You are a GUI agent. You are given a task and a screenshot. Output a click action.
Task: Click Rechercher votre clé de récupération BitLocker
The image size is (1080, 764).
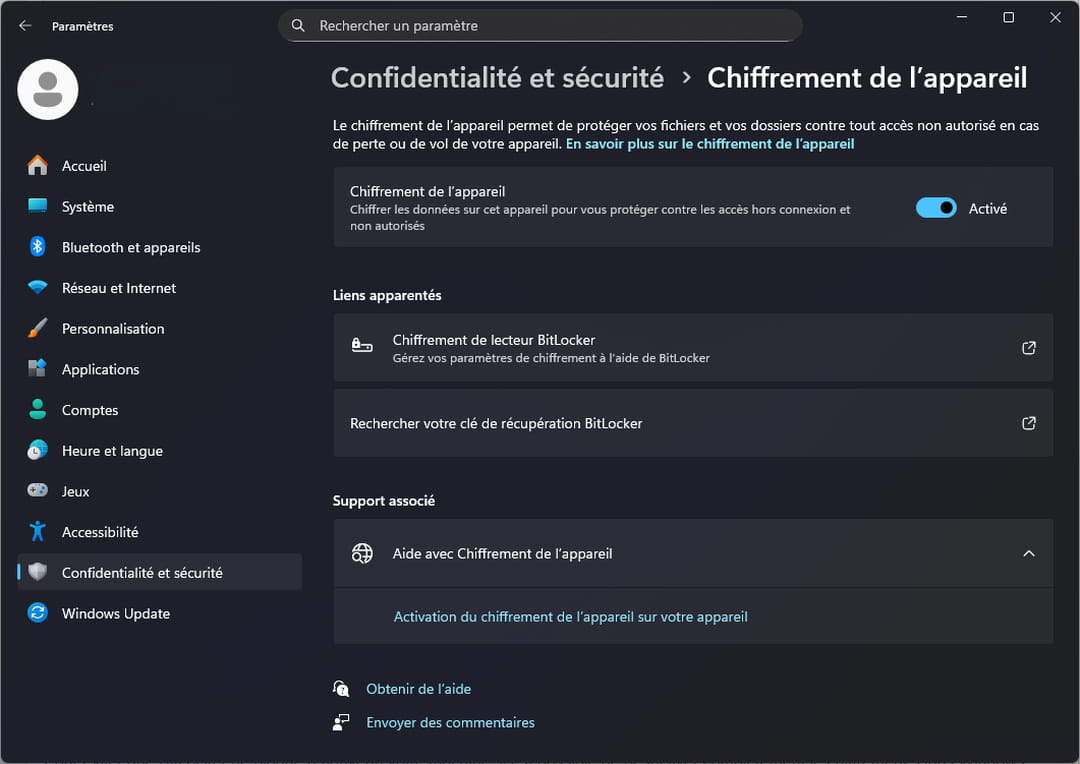click(496, 424)
